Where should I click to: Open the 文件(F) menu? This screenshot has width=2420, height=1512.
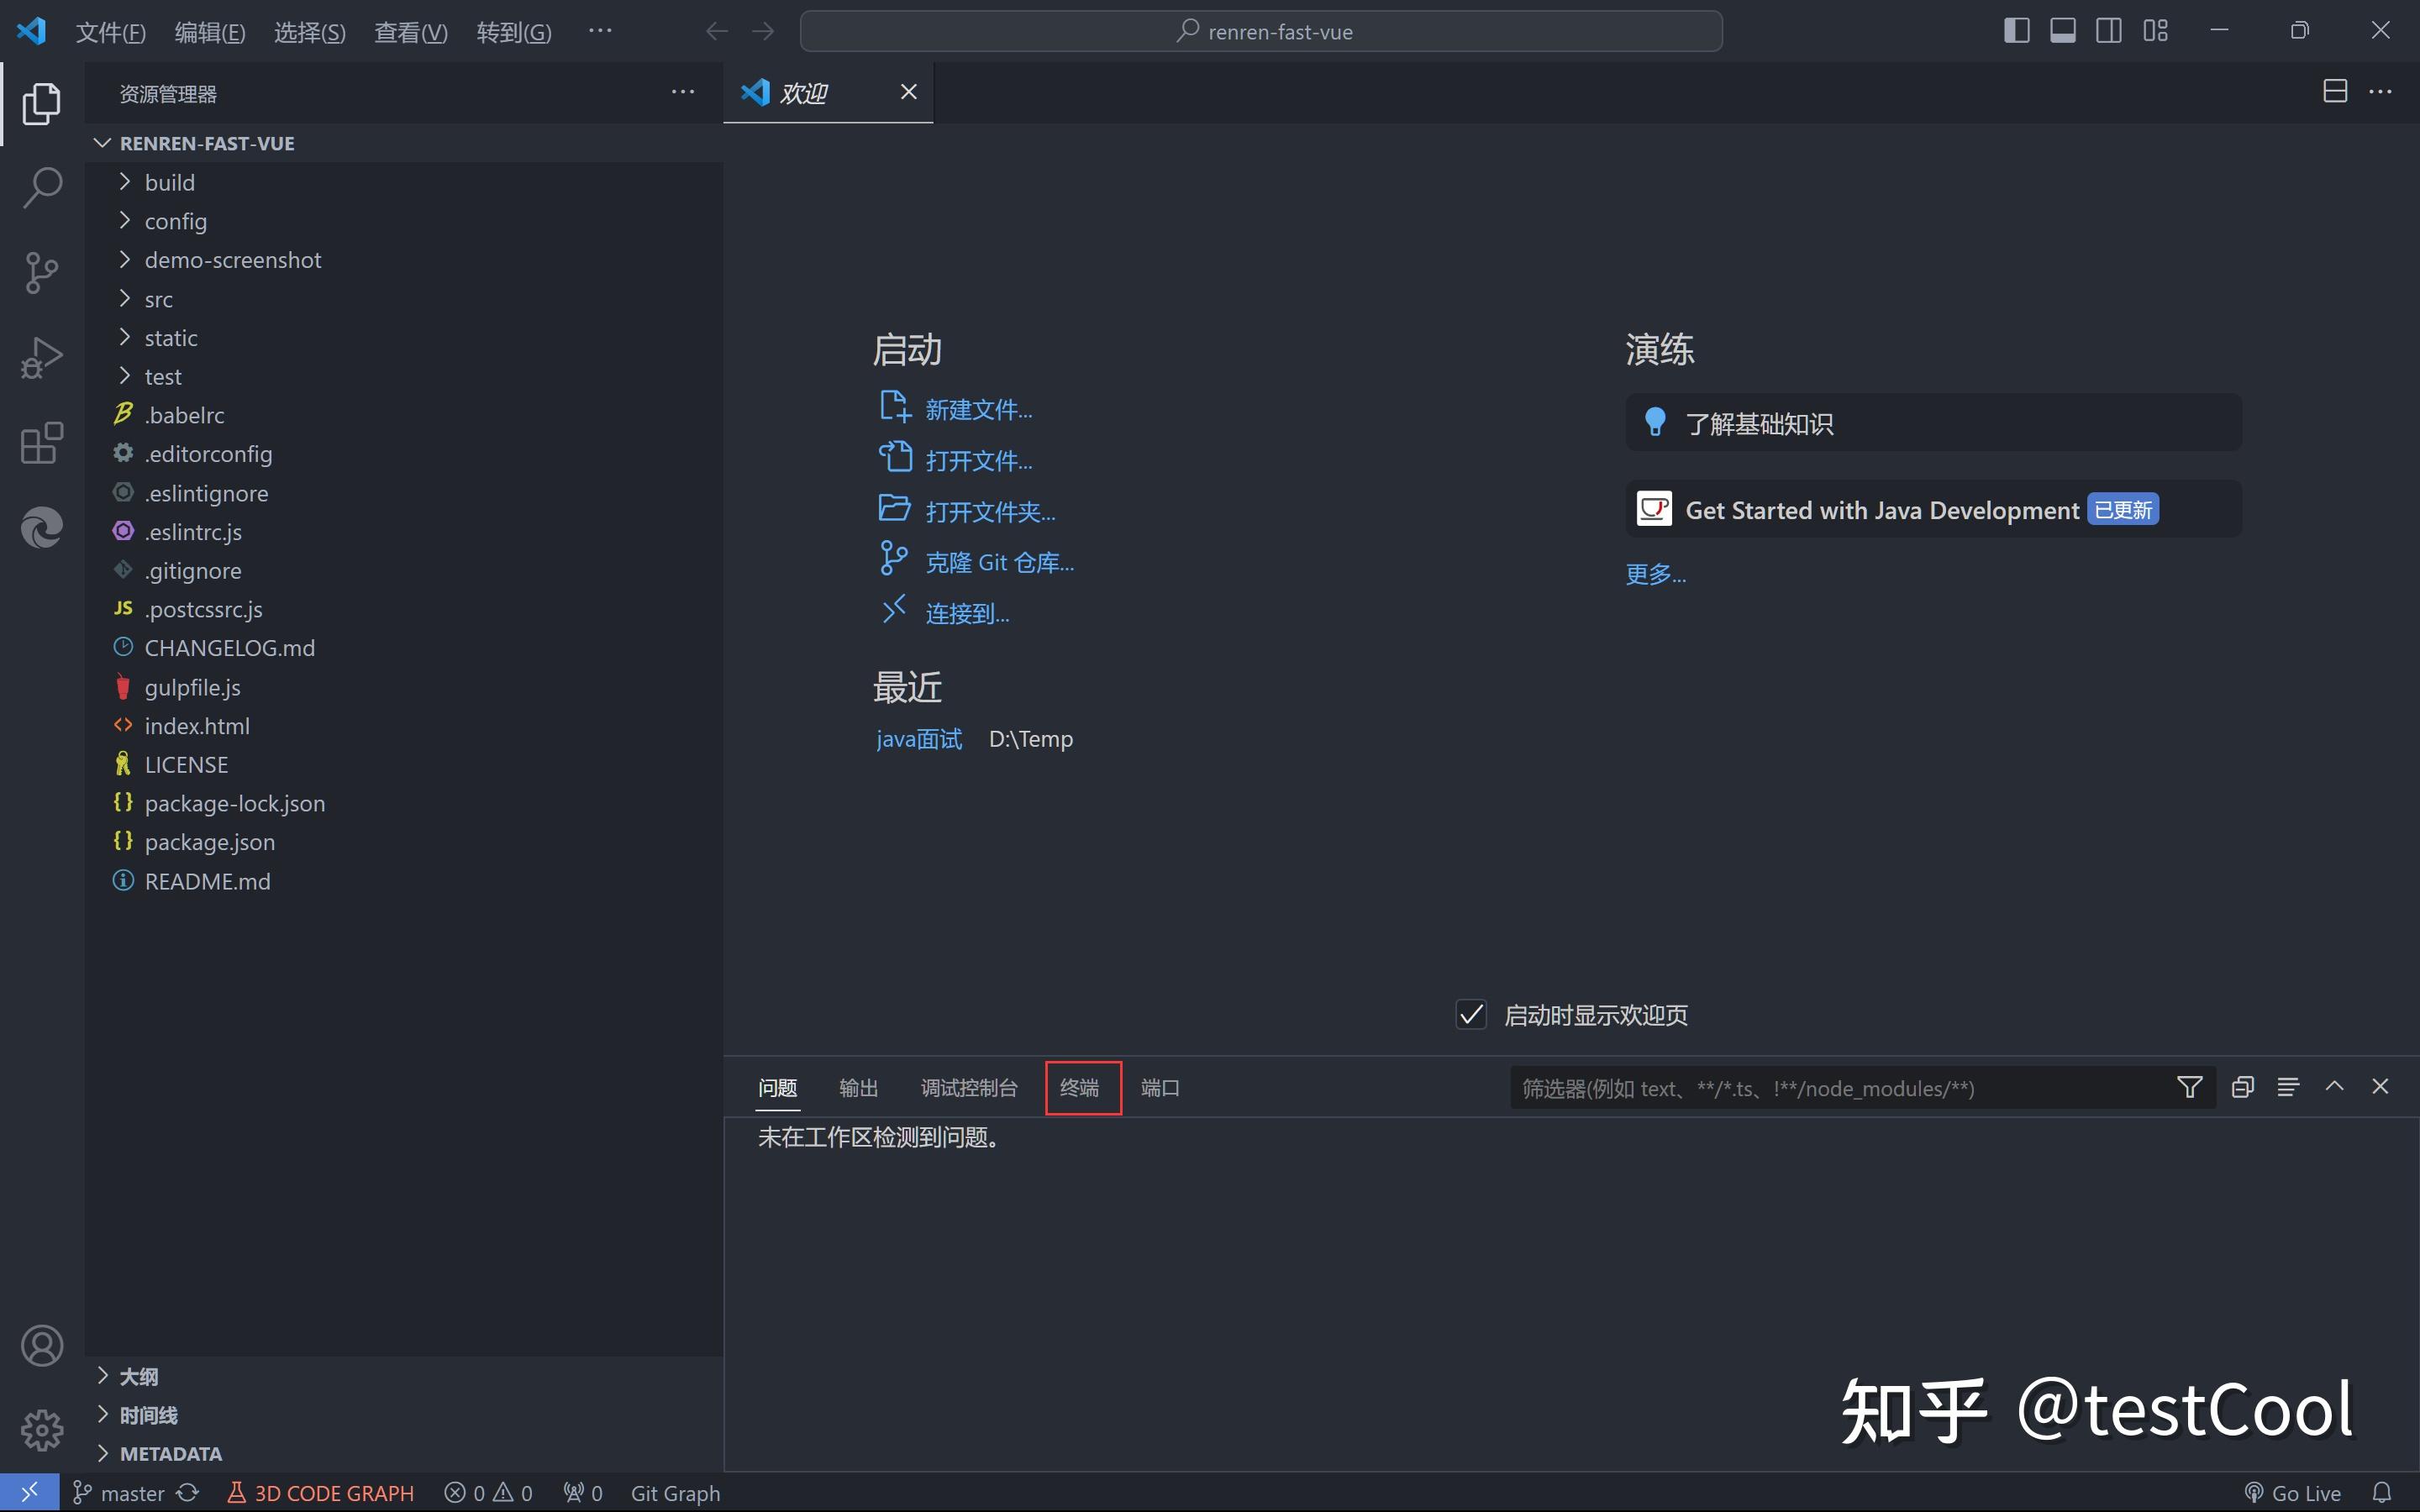click(x=110, y=31)
